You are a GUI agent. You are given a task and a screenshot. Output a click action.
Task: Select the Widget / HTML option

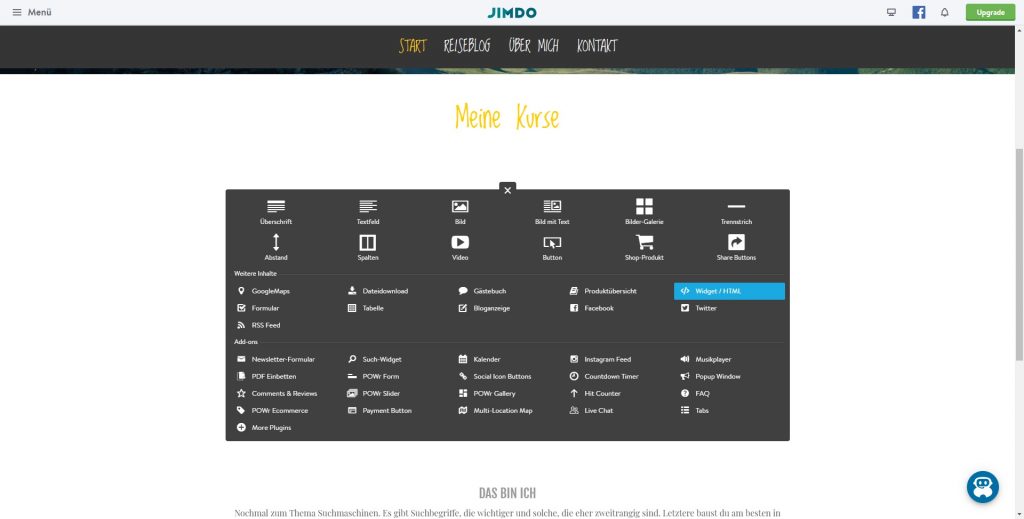pos(729,291)
